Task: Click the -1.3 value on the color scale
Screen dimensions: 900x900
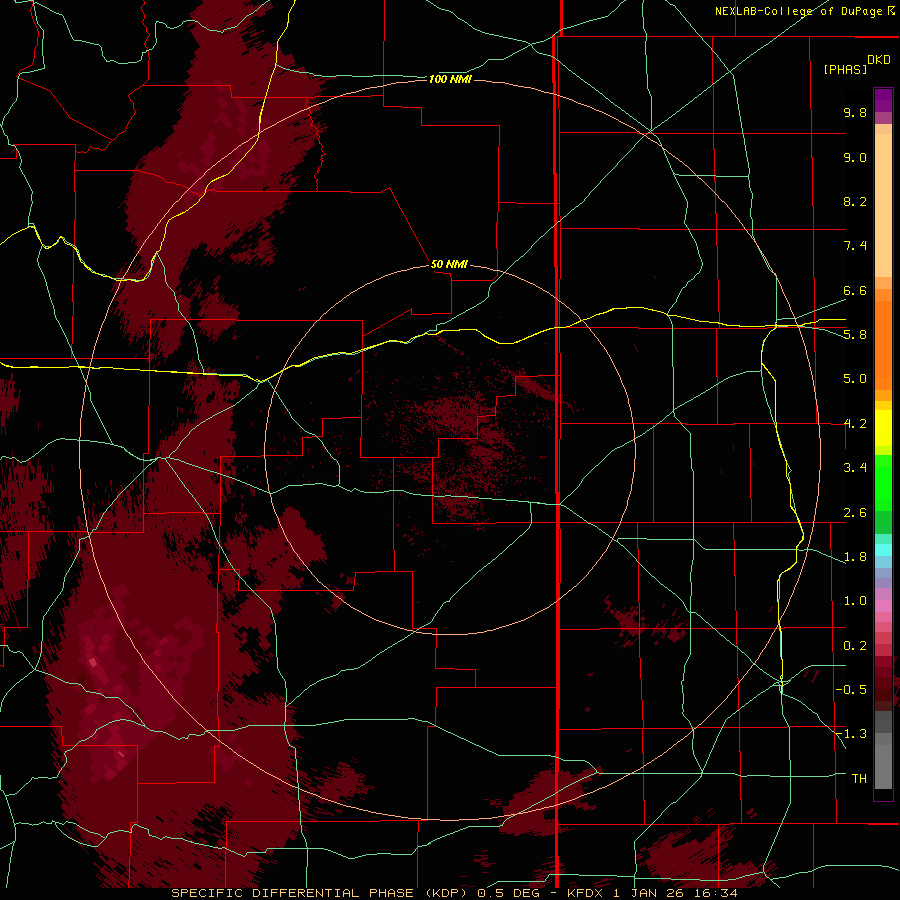Action: pyautogui.click(x=851, y=734)
